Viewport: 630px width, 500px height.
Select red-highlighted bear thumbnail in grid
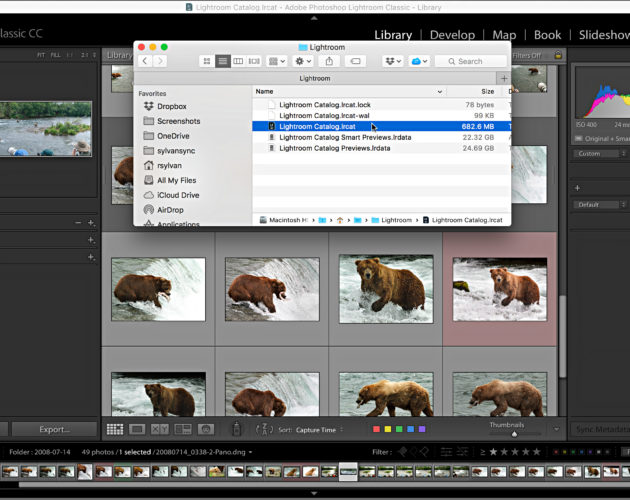(x=499, y=289)
